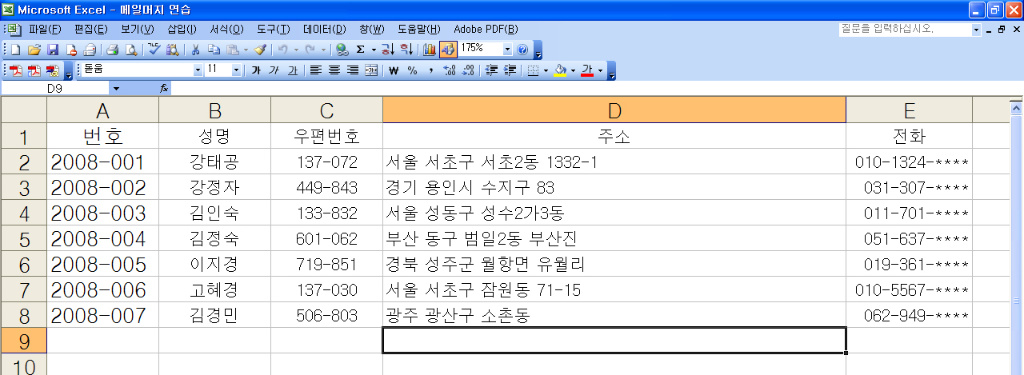This screenshot has height=375, width=1024.
Task: Decrease decimal places icon
Action: 468,71
